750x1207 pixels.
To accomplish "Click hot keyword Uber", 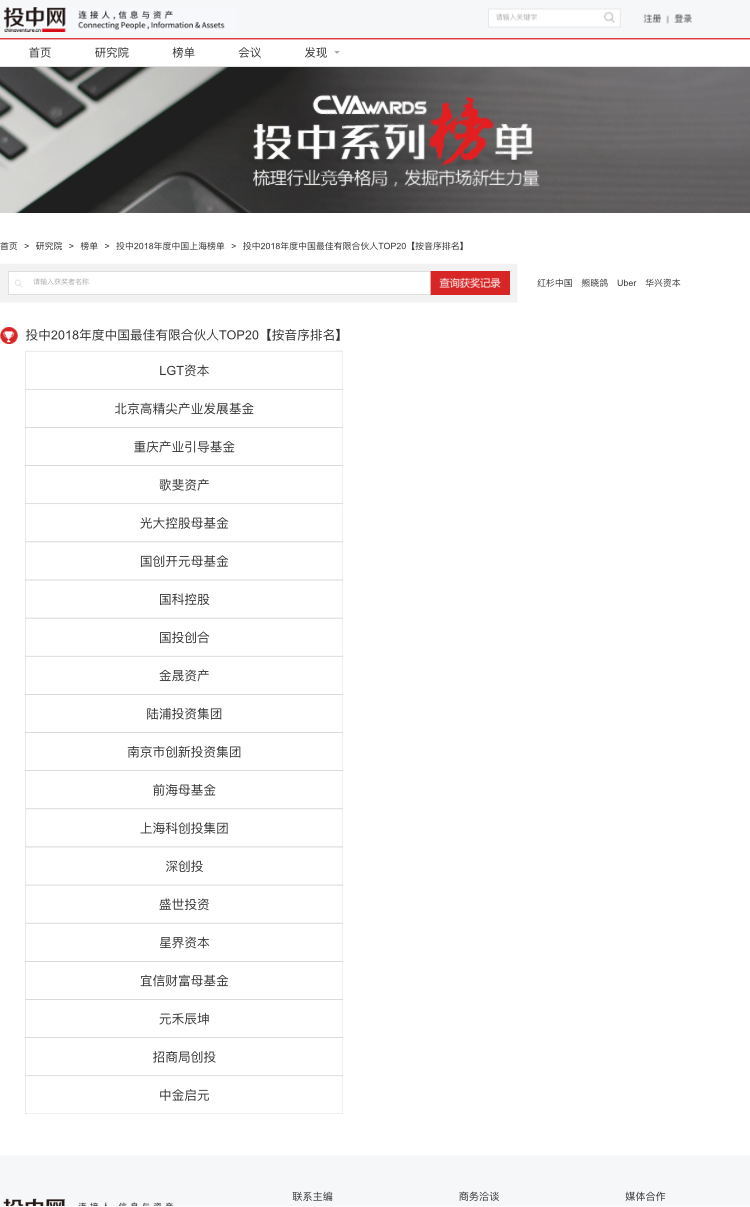I will click(626, 283).
